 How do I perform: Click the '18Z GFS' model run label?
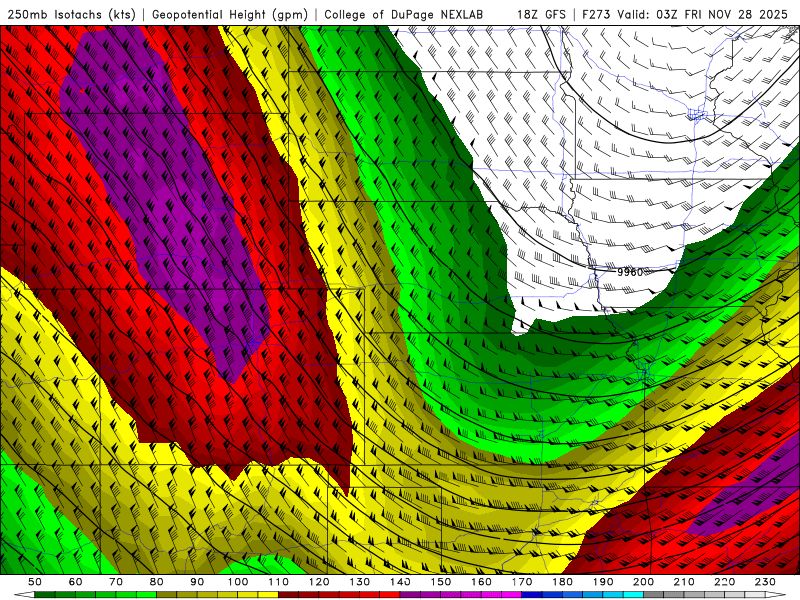tap(541, 14)
